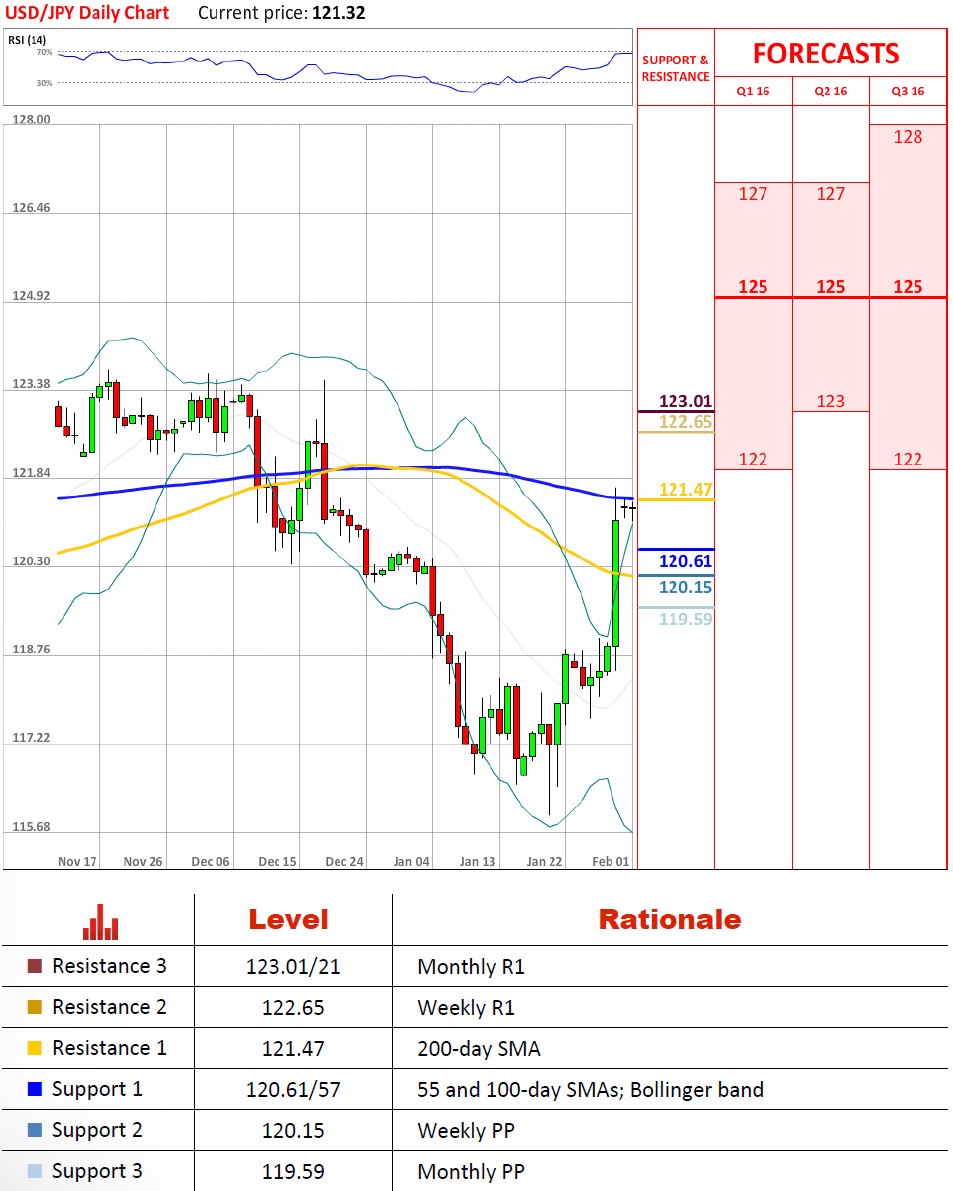Click the 127 forecast value in Q2 16

click(831, 194)
